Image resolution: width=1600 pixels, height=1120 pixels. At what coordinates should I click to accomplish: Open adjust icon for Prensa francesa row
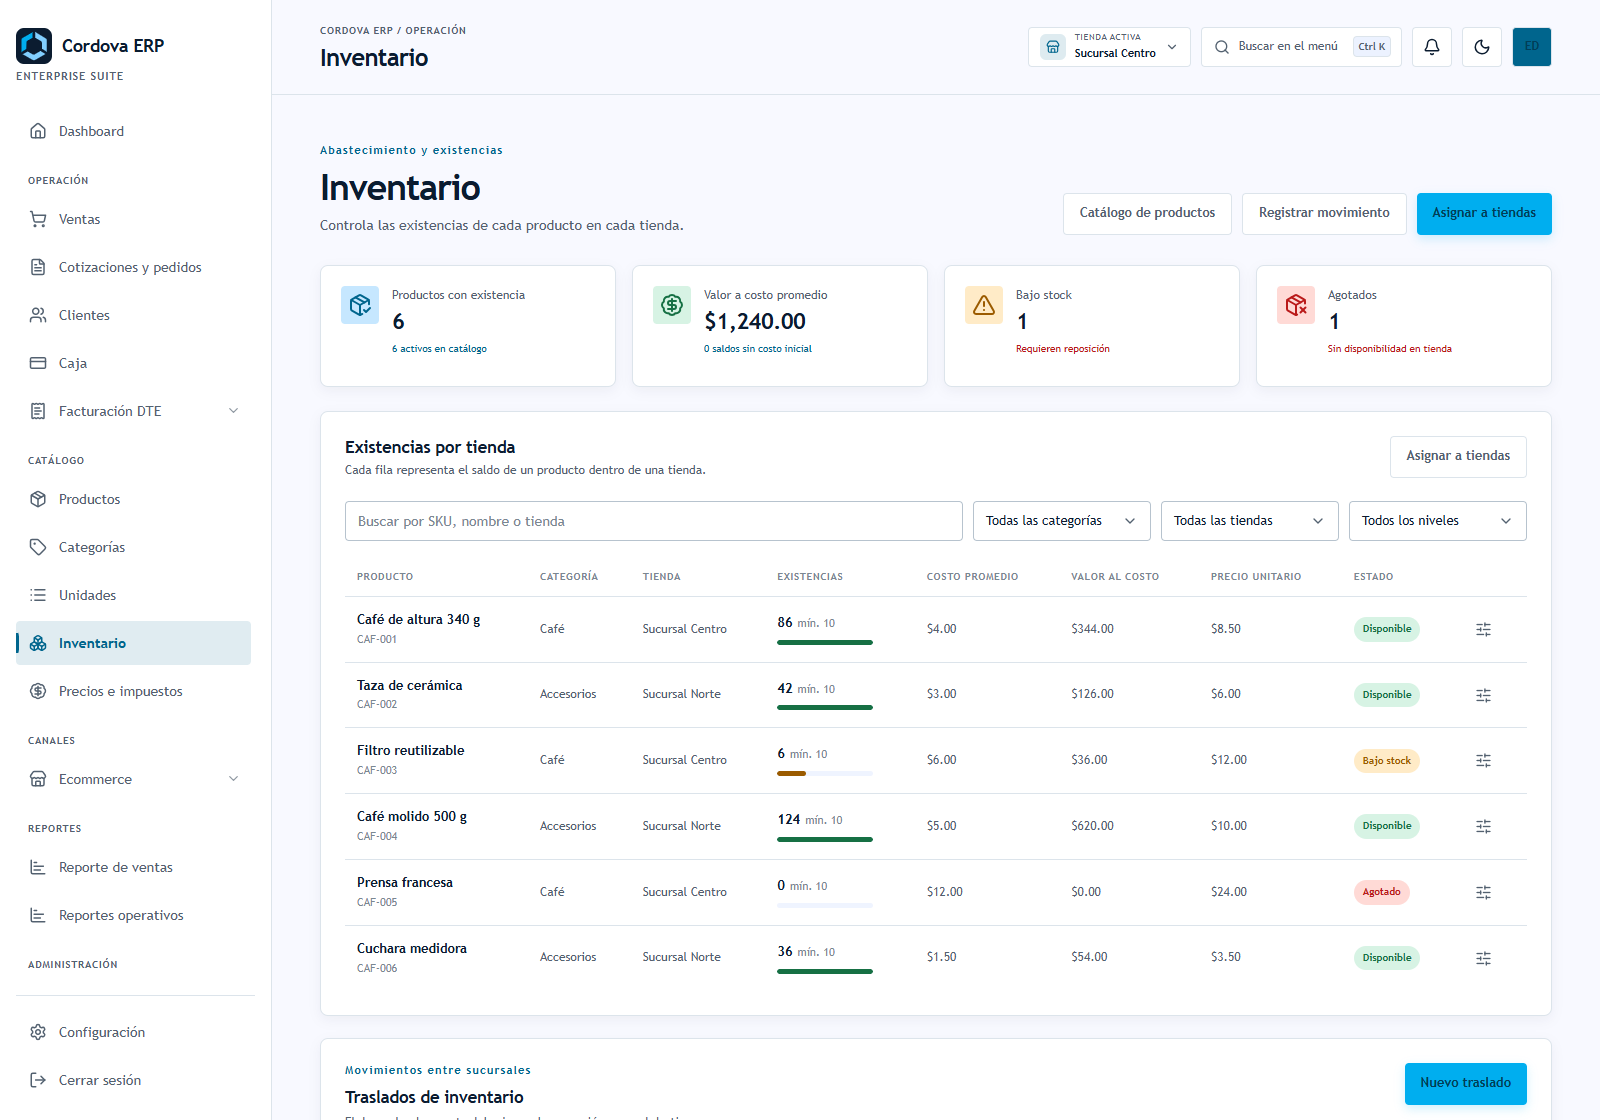[1483, 892]
